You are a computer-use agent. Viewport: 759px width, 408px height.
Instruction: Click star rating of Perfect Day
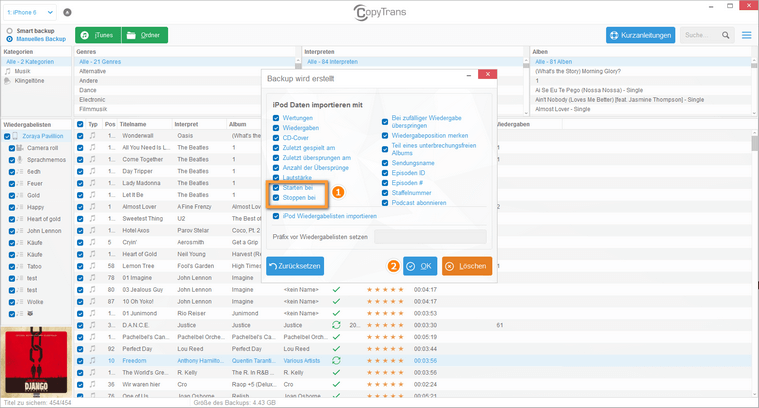tap(385, 349)
